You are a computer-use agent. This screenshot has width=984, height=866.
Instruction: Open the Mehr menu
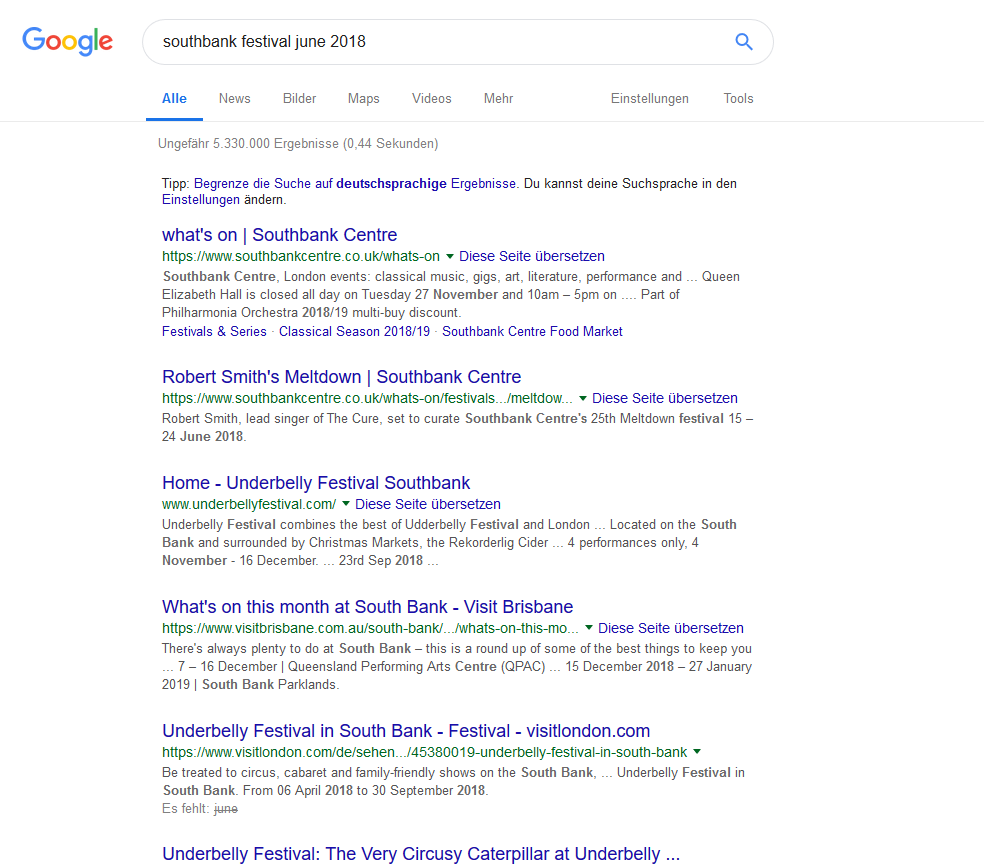pos(498,99)
